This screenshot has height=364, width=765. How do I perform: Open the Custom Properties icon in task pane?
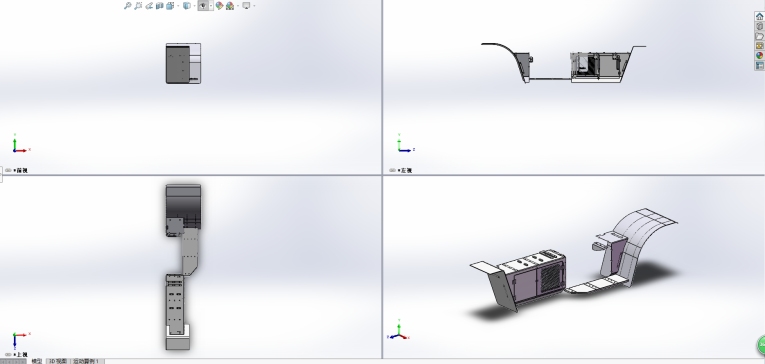click(760, 65)
